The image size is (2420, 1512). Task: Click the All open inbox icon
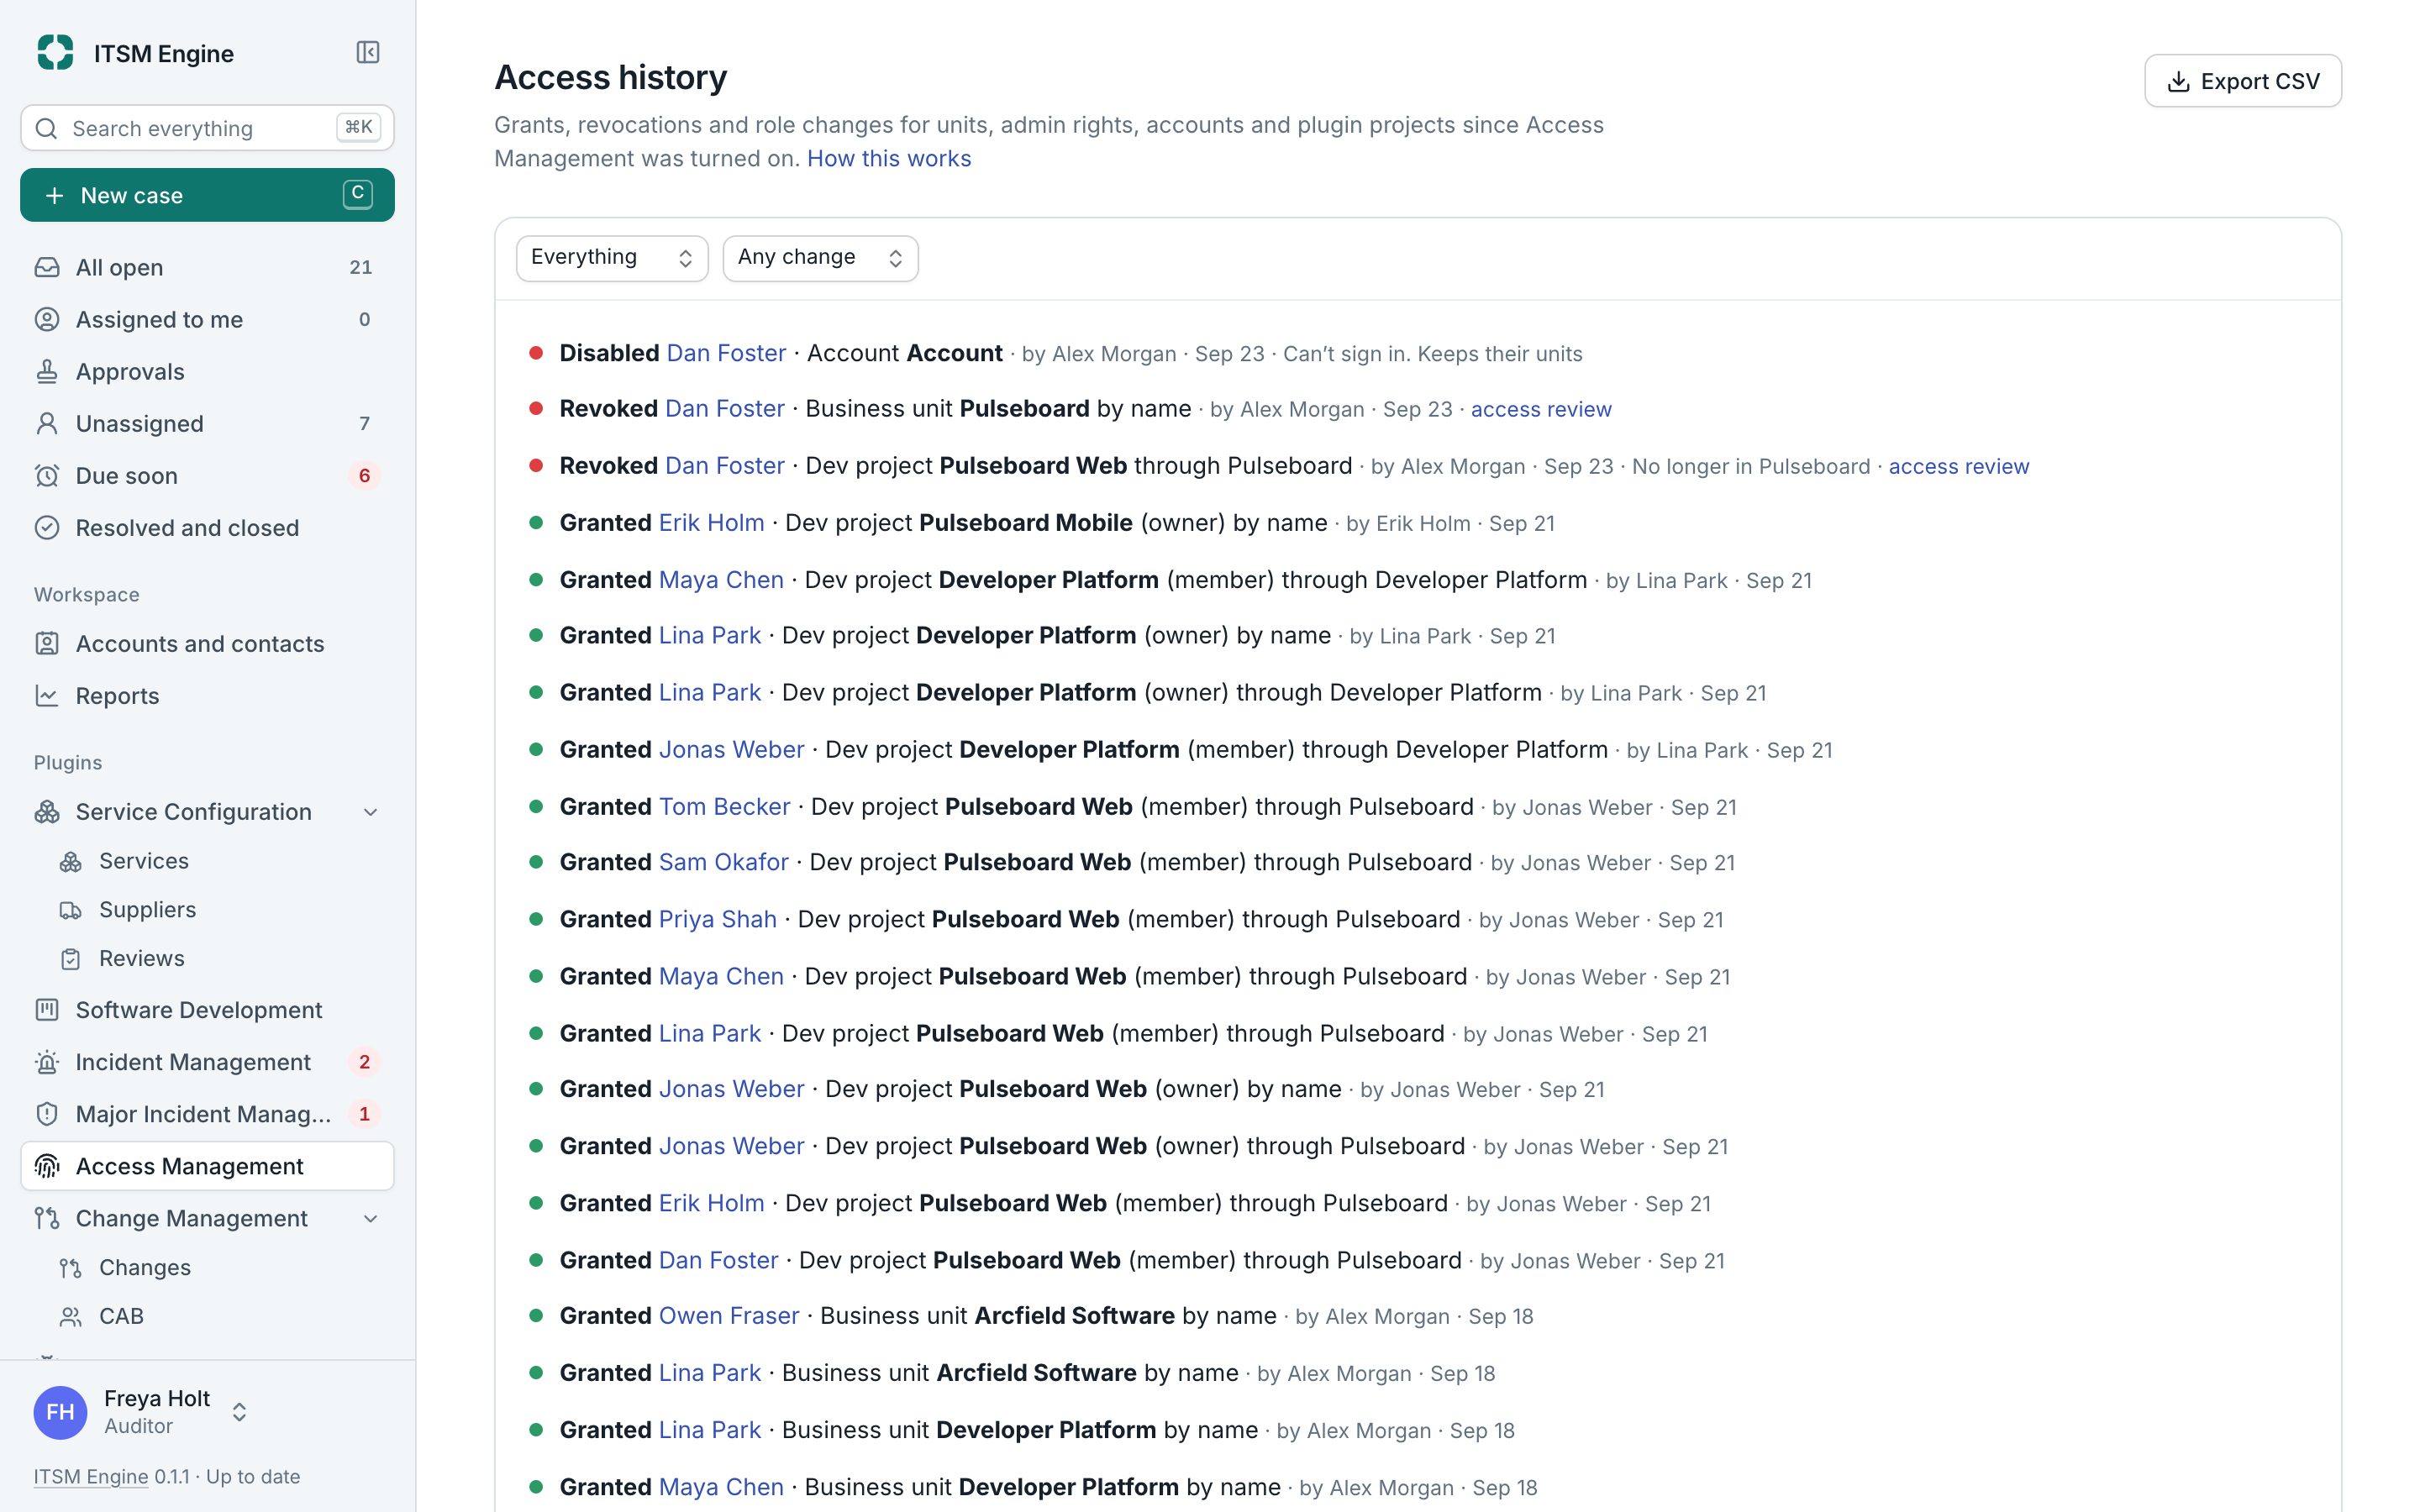(47, 267)
